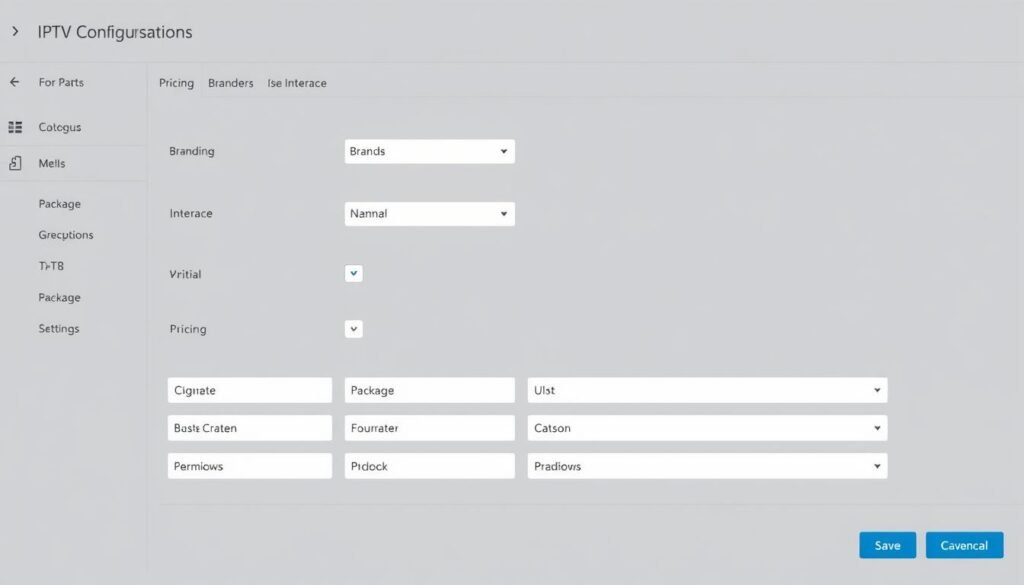The image size is (1024, 585).
Task: Expand the Ulst dropdown
Action: pos(707,390)
